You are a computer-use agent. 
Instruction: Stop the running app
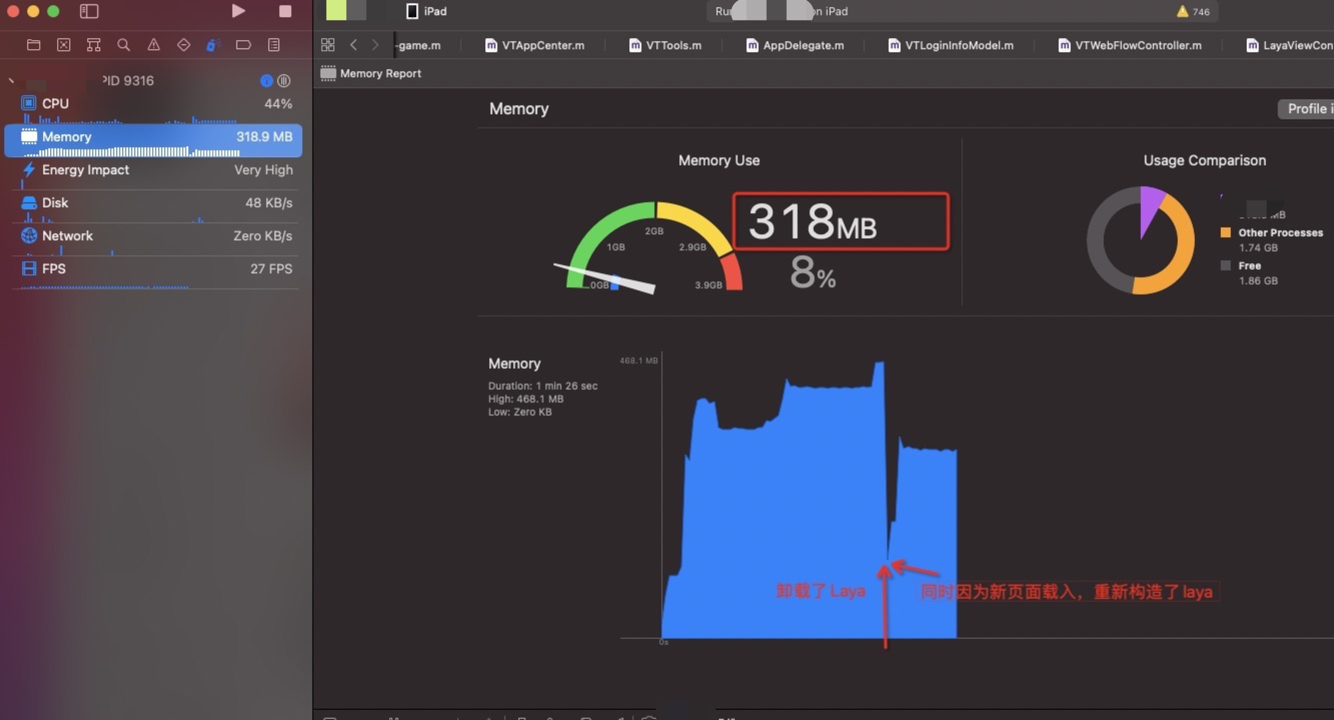[285, 11]
